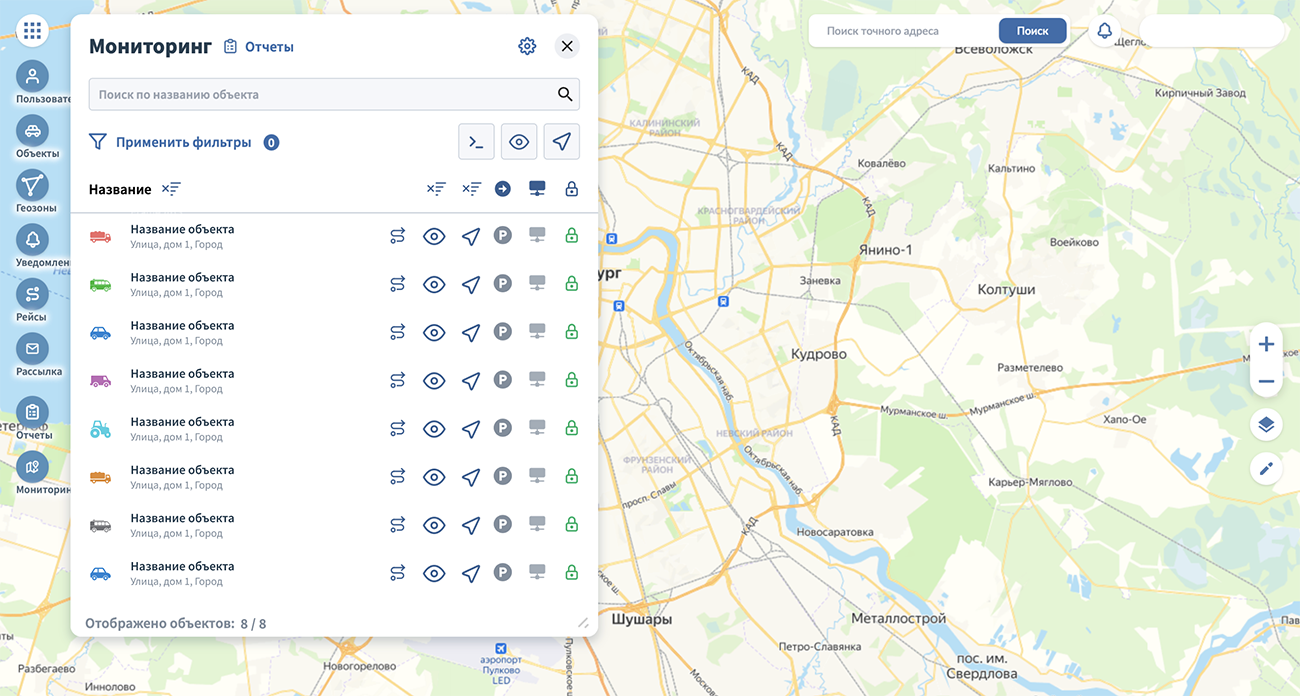Toggle eye icon for the tractor object

tap(434, 429)
